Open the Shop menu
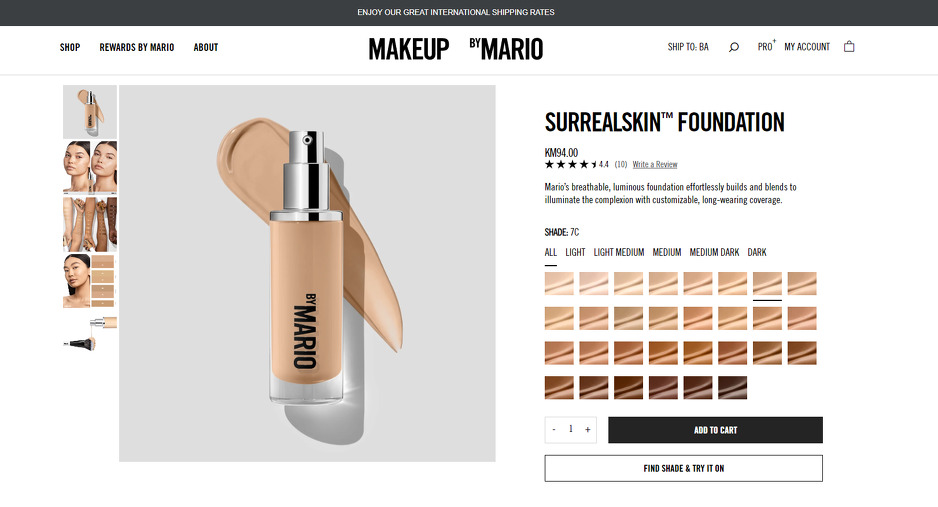The image size is (938, 507). click(70, 47)
